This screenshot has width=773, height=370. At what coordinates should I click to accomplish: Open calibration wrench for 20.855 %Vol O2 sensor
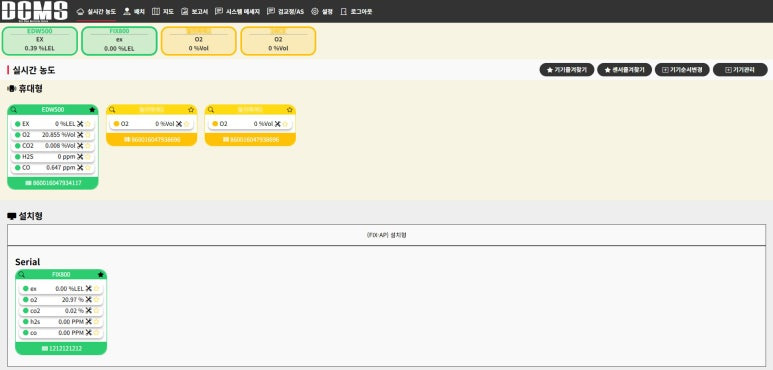(x=80, y=135)
